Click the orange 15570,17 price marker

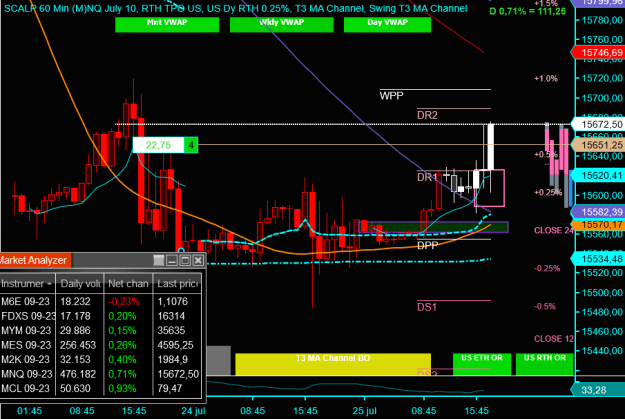pyautogui.click(x=598, y=225)
